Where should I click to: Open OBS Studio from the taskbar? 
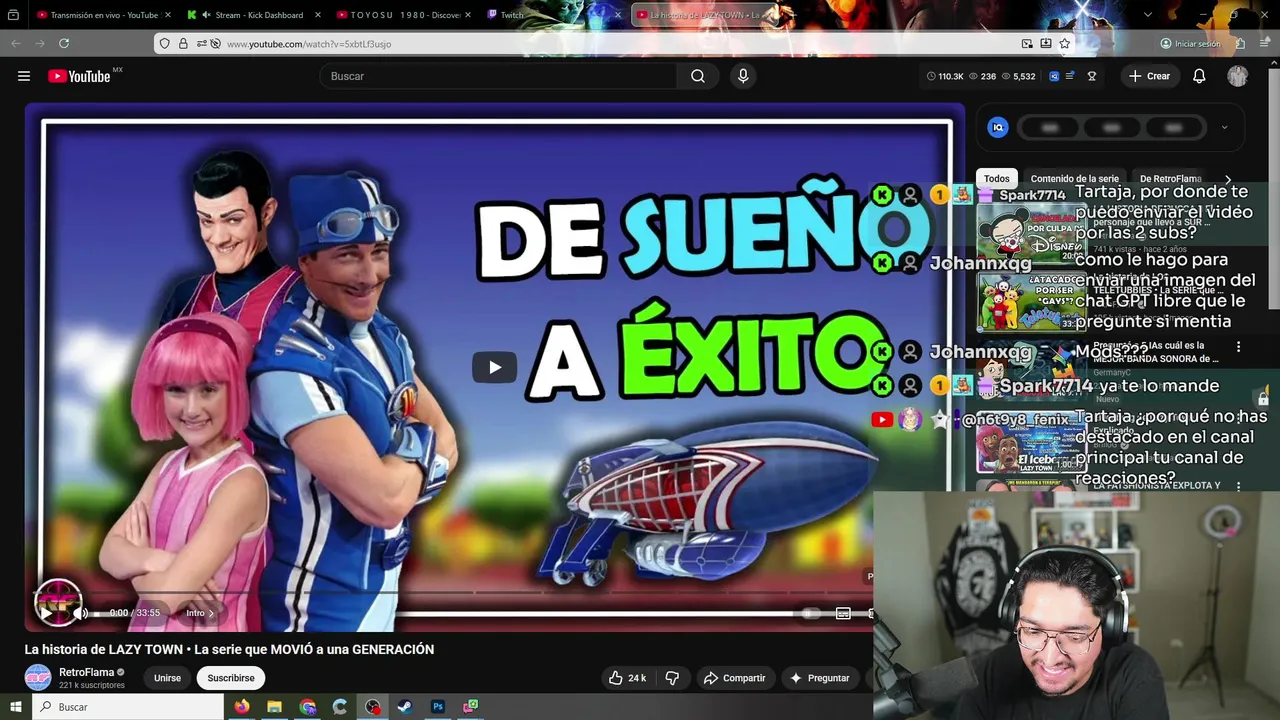373,707
